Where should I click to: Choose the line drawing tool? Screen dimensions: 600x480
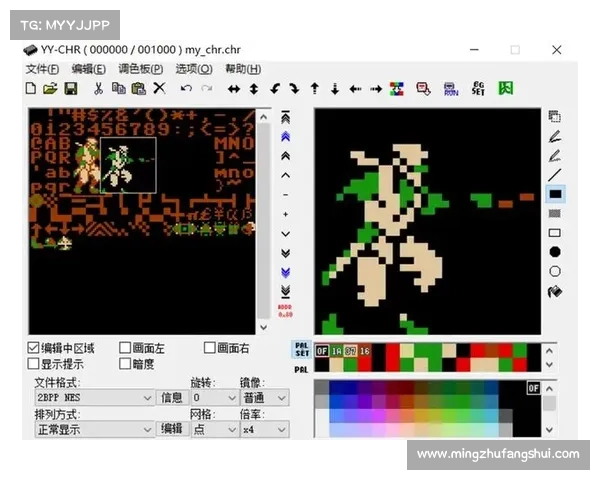click(555, 175)
